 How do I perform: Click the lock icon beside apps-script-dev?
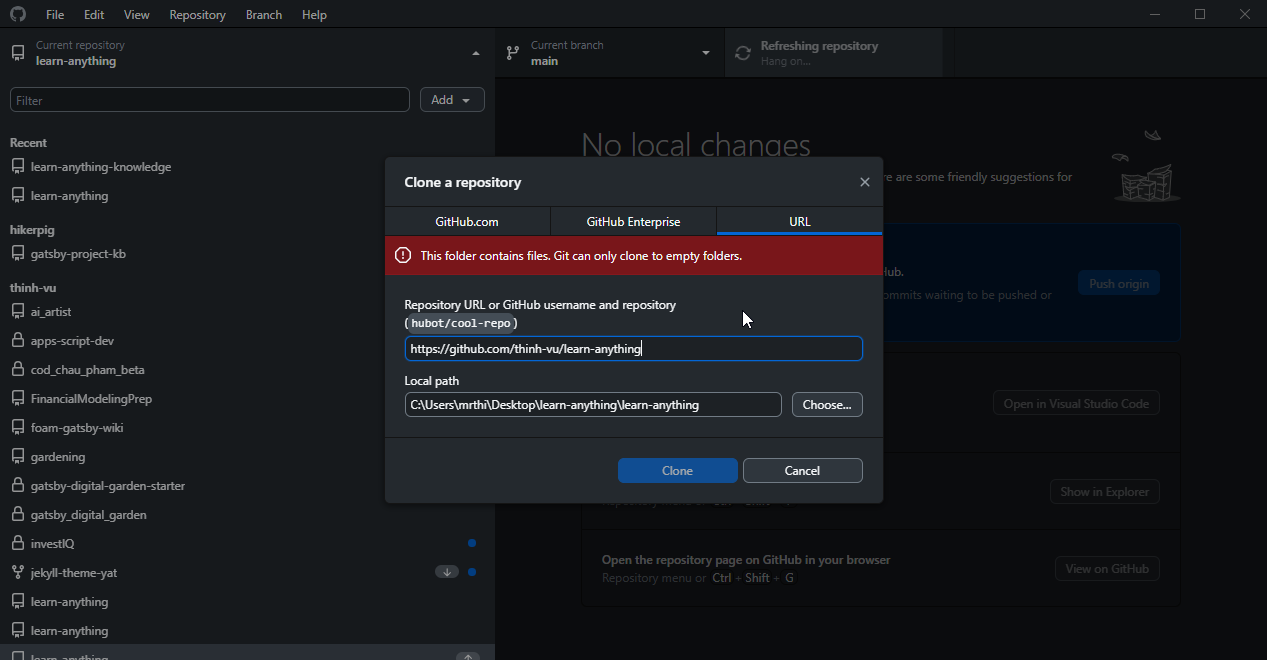(x=17, y=340)
